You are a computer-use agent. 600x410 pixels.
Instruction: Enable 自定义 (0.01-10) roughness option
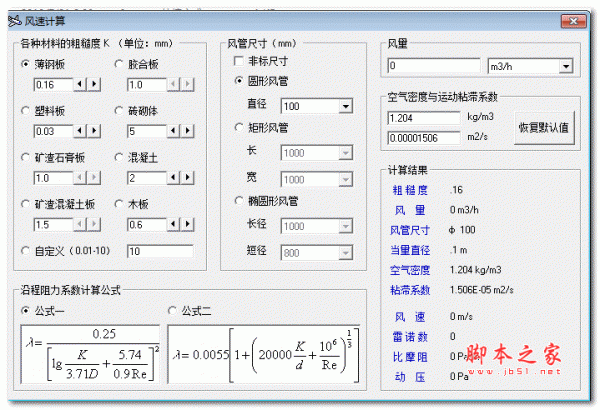(25, 251)
